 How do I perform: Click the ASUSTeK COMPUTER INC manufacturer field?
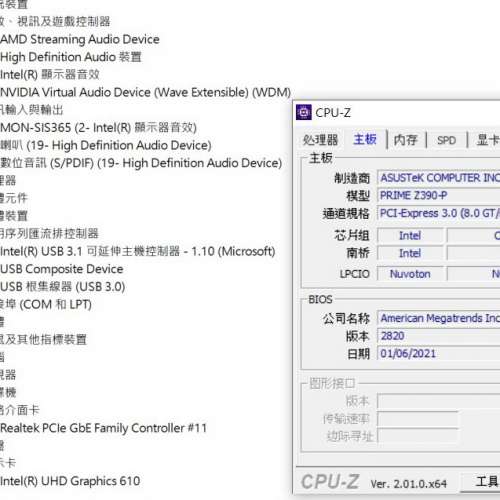439,178
